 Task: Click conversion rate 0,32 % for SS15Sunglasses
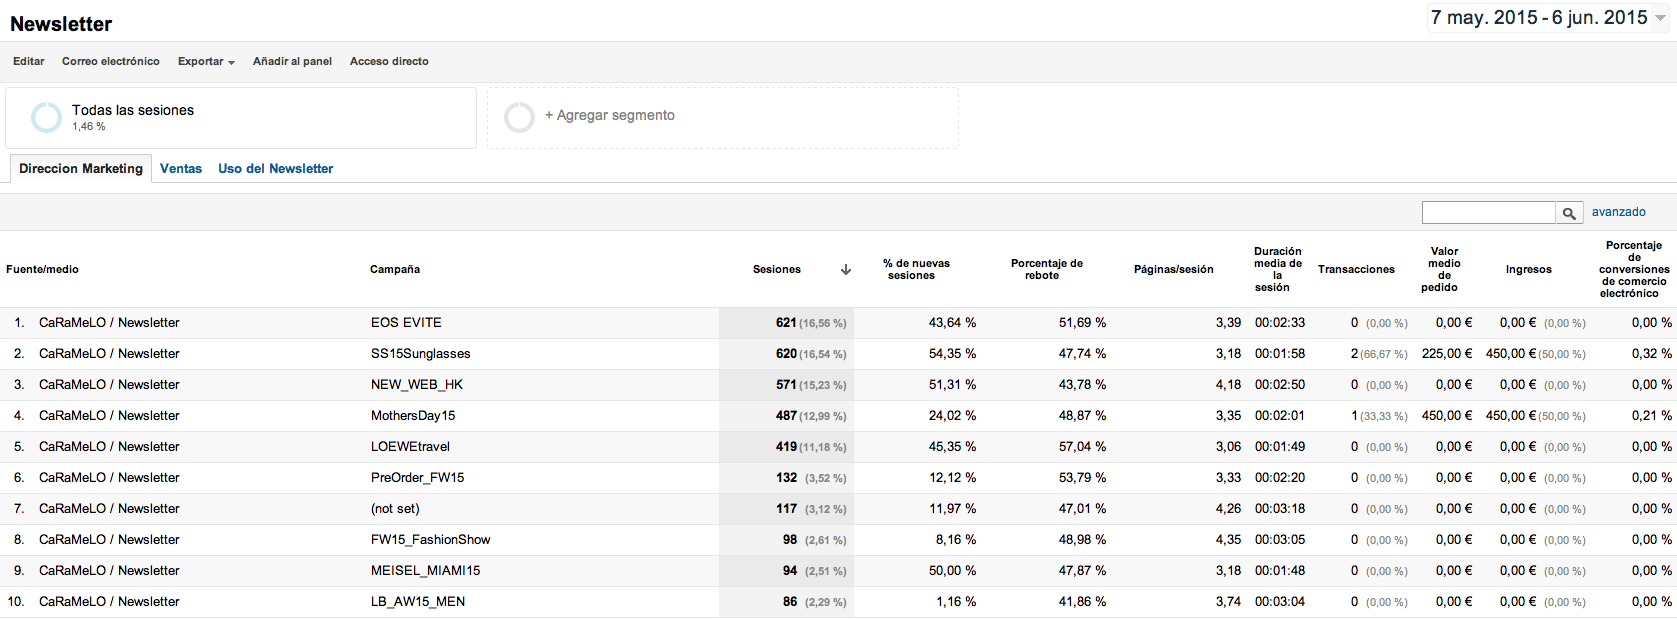(1652, 354)
